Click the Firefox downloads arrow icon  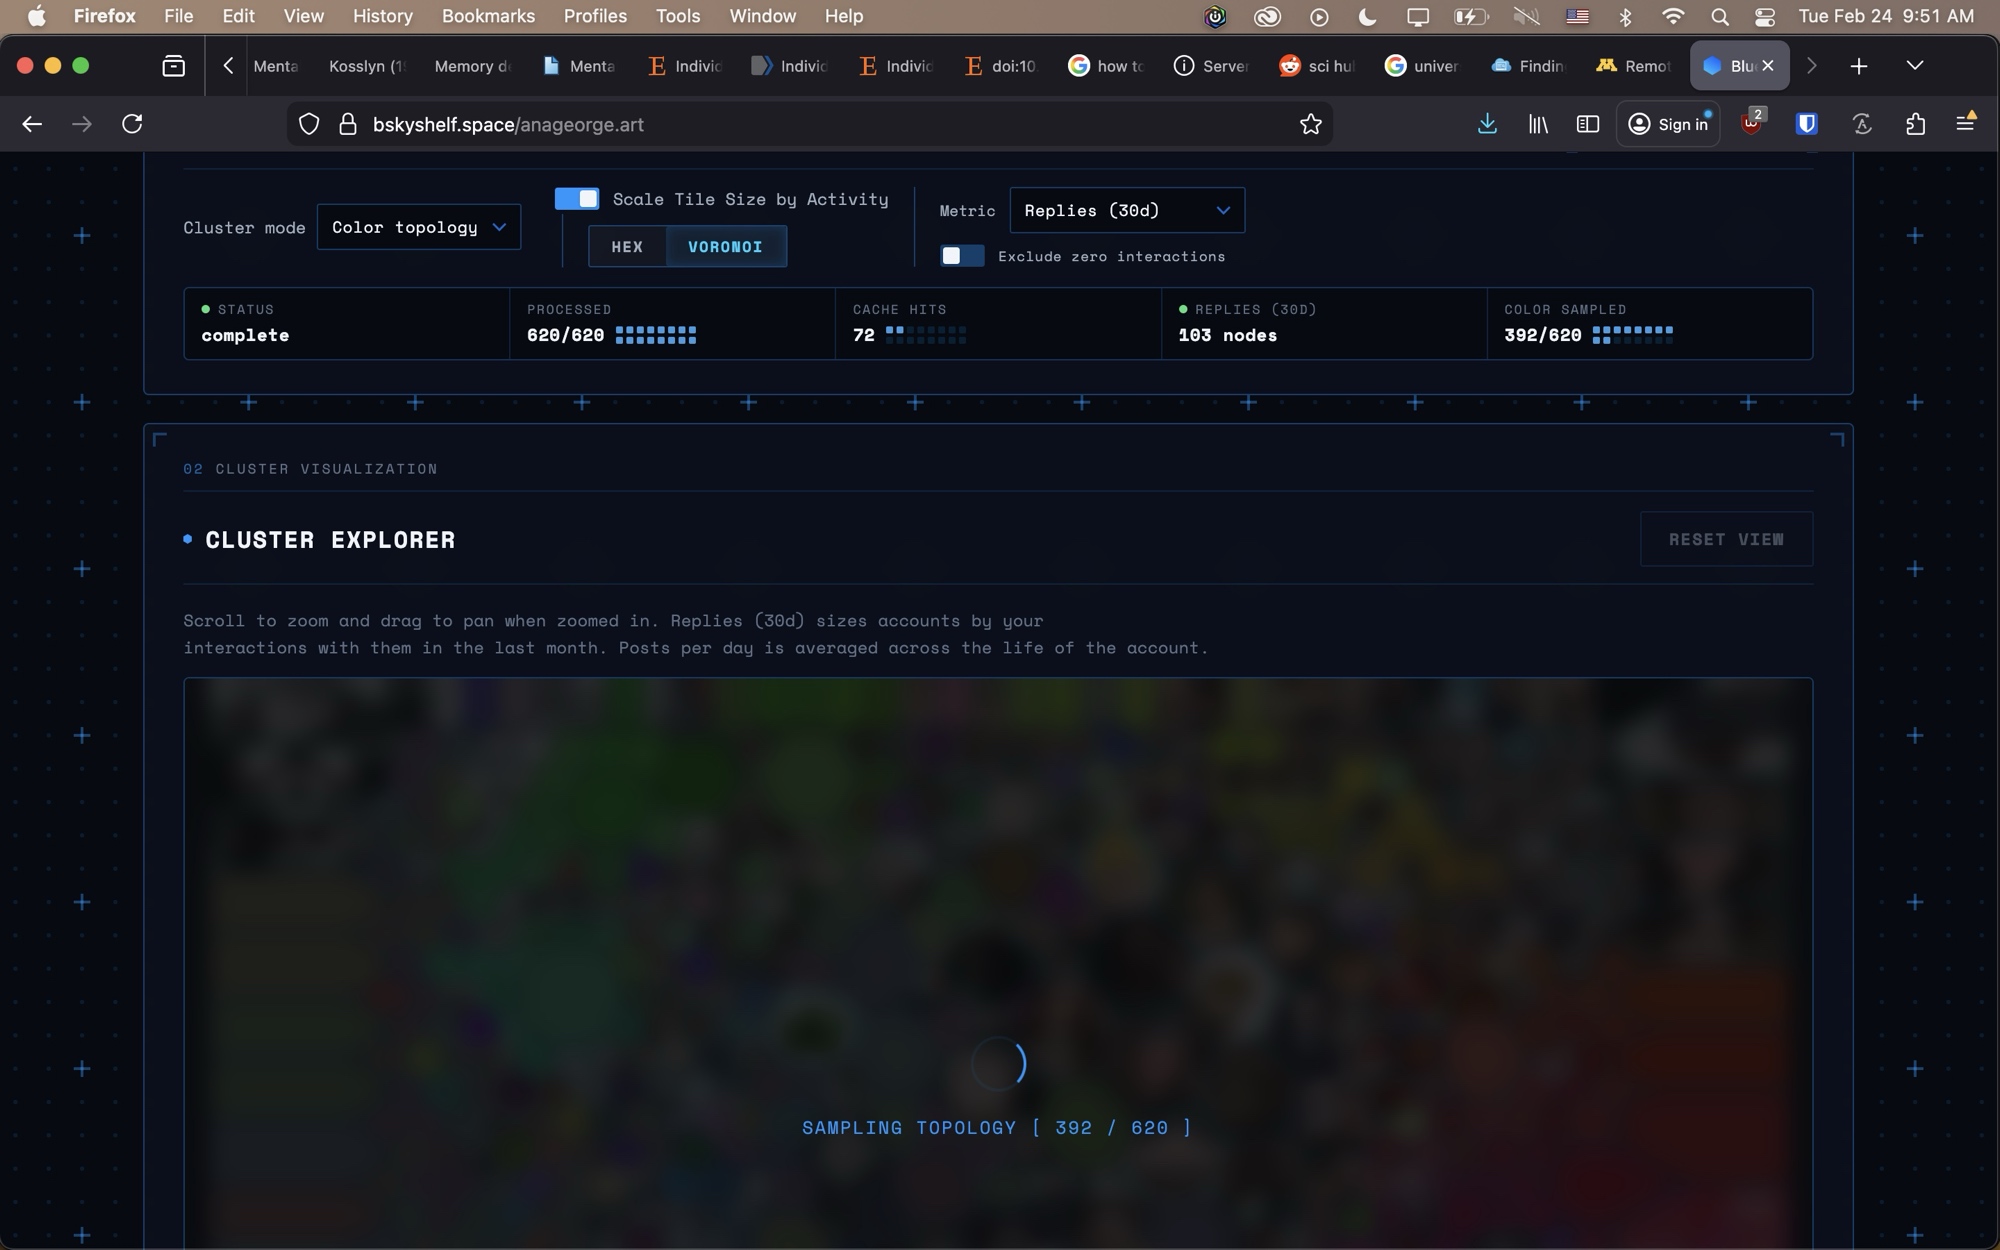[1487, 124]
